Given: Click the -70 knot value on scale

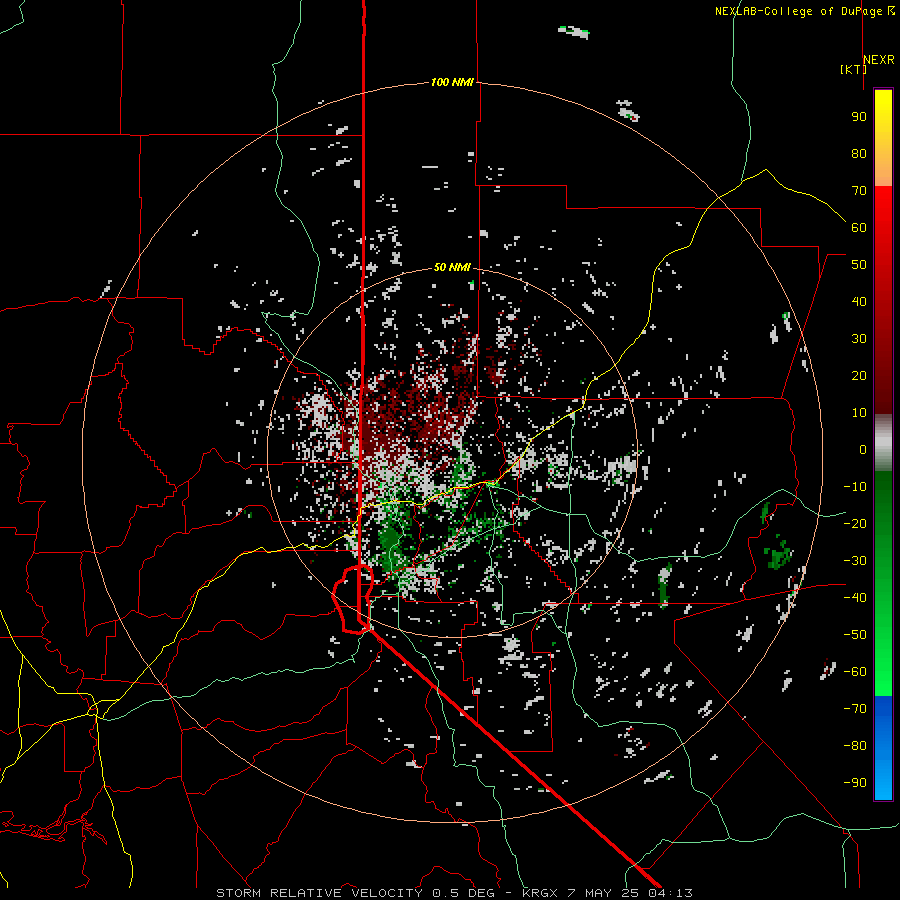Looking at the screenshot, I should pos(855,709).
